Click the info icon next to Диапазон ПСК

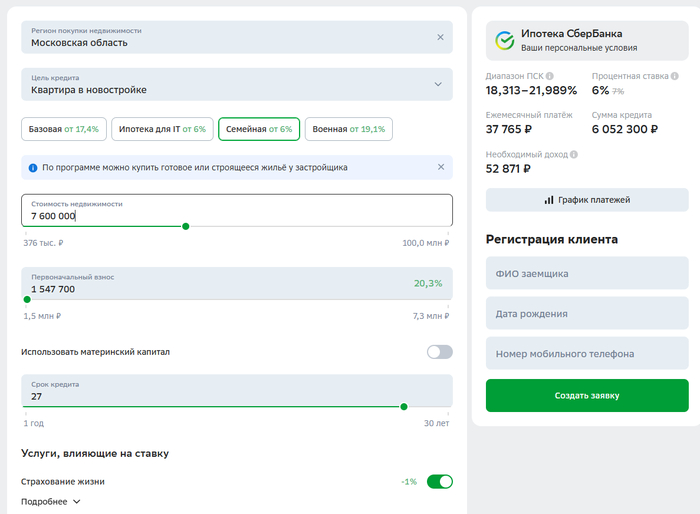pos(550,76)
